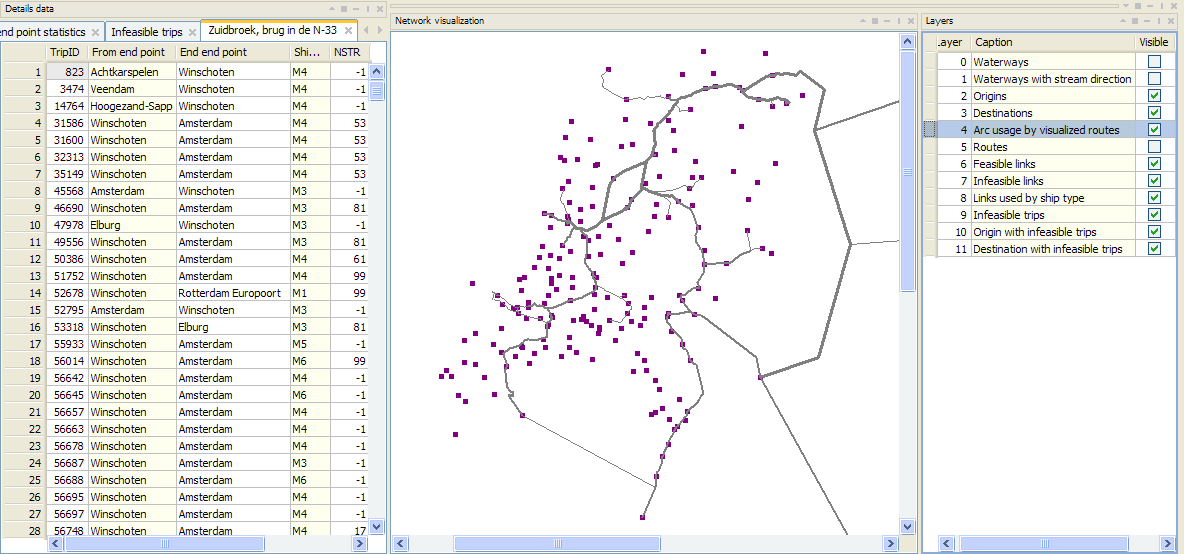
Task: Close the Zuidbroek, brug in de N-33 tab
Action: (348, 31)
